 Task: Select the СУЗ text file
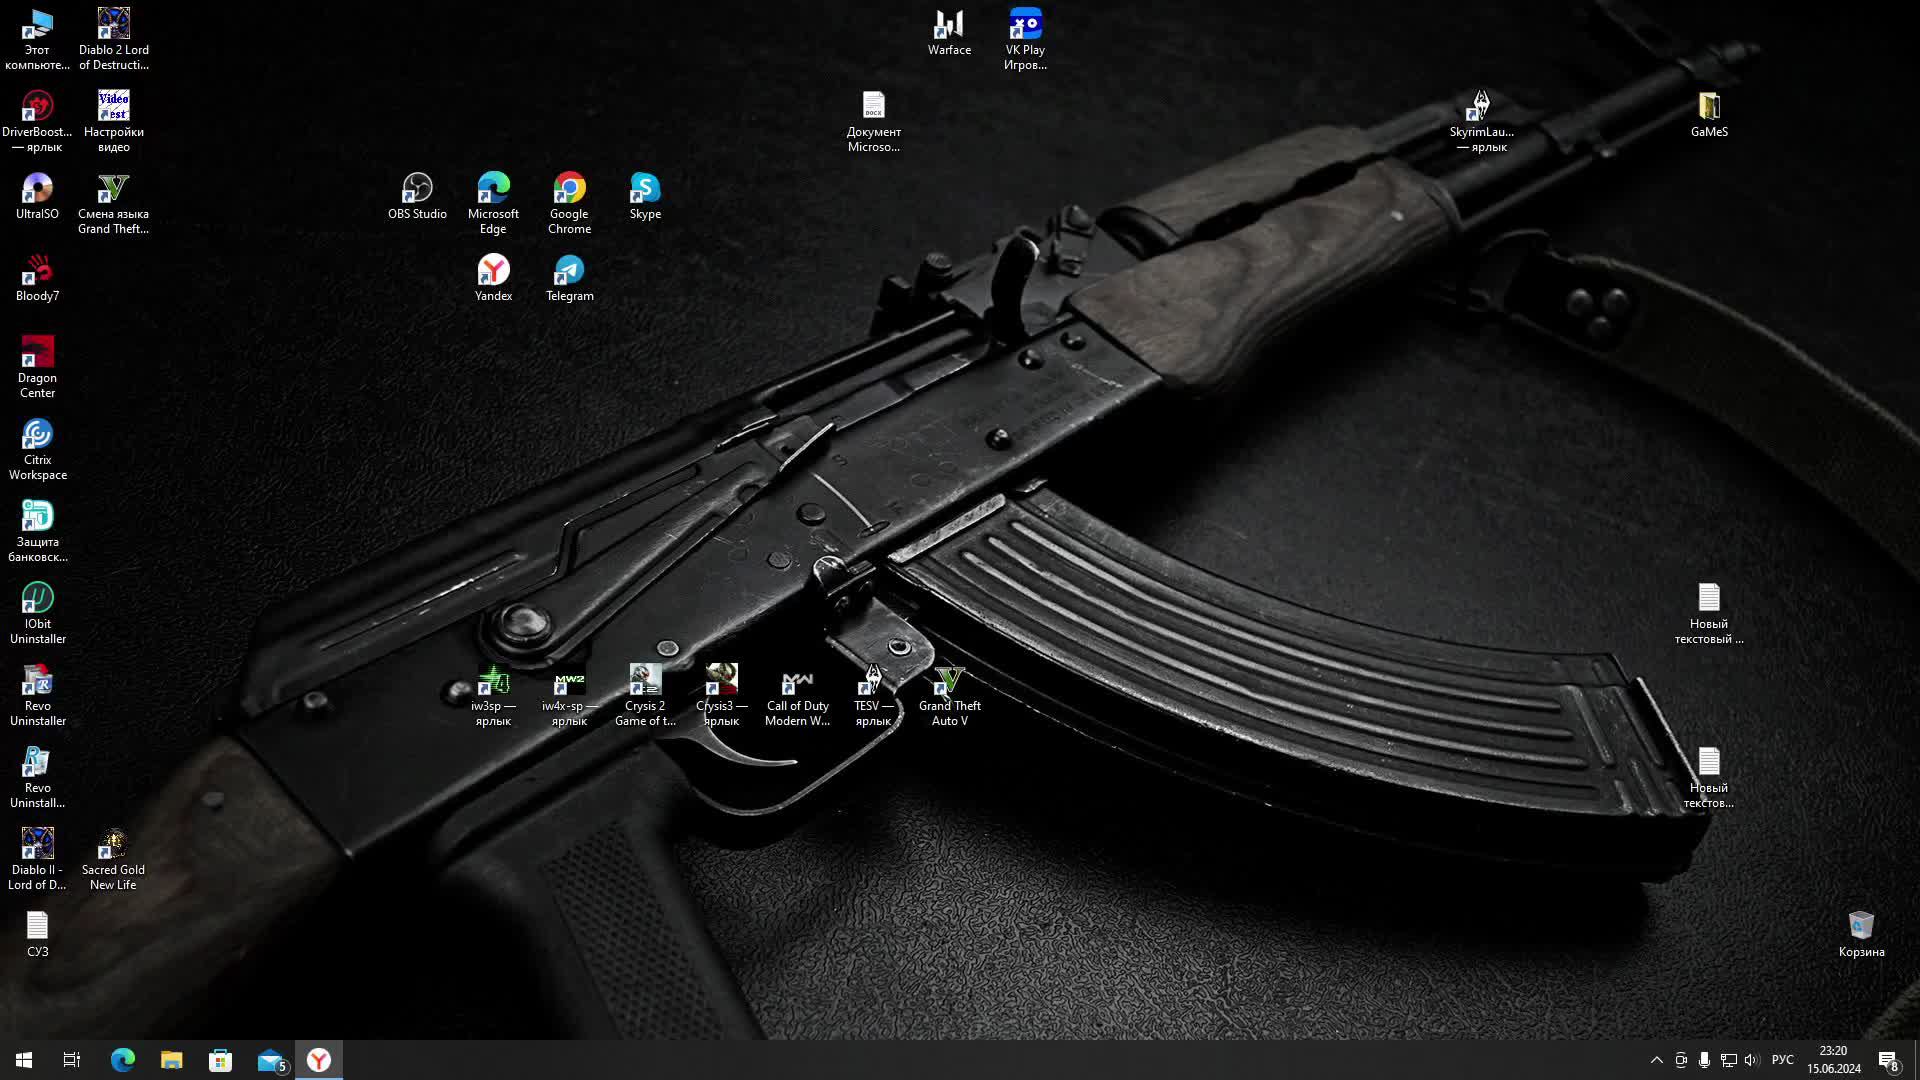pyautogui.click(x=37, y=935)
